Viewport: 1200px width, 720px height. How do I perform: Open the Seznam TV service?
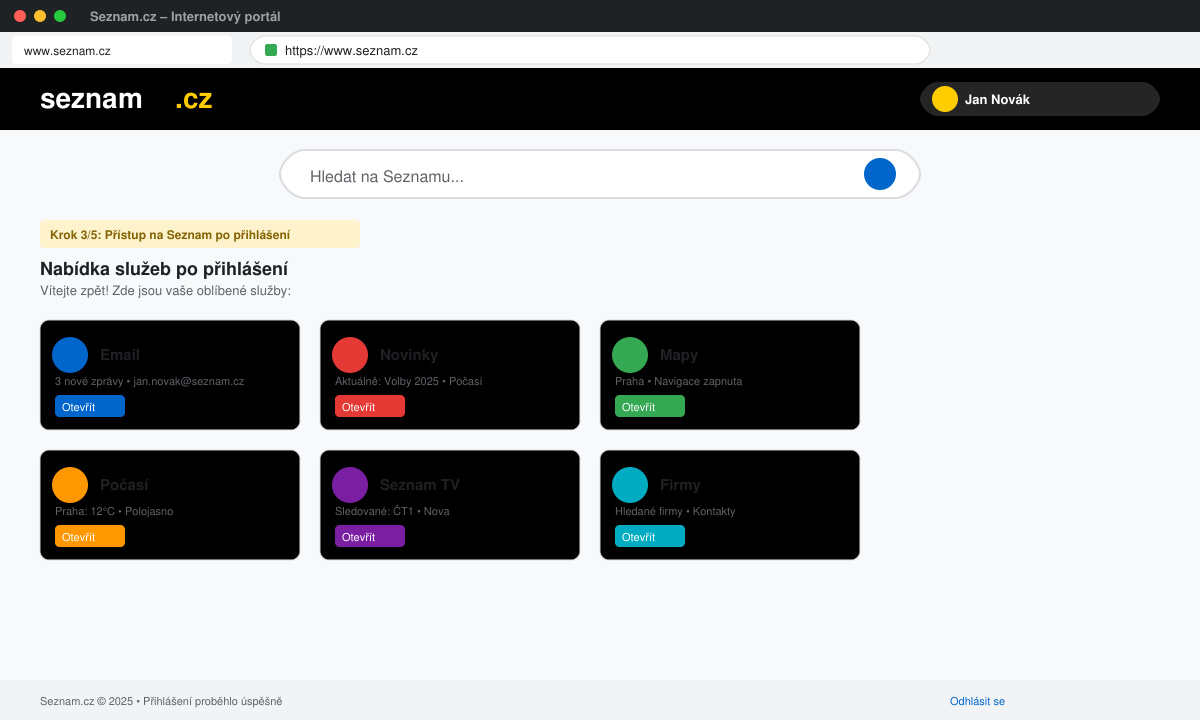click(x=370, y=536)
